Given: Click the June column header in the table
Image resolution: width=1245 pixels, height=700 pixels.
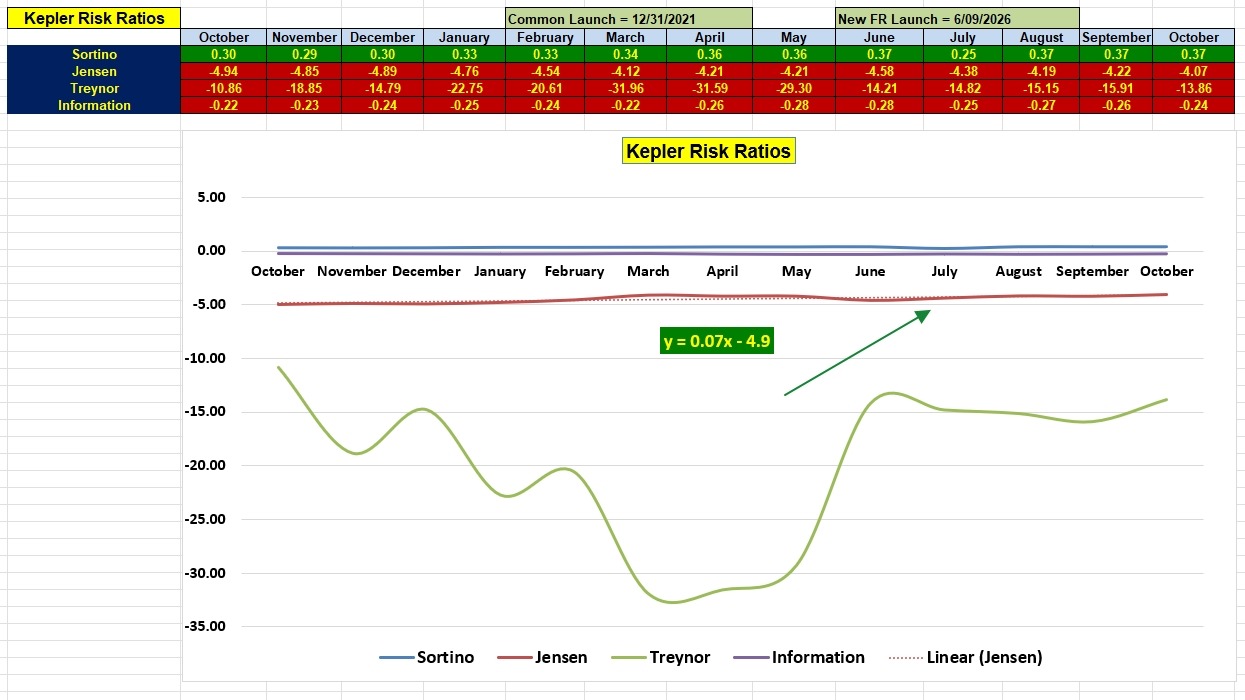Looking at the screenshot, I should point(879,37).
